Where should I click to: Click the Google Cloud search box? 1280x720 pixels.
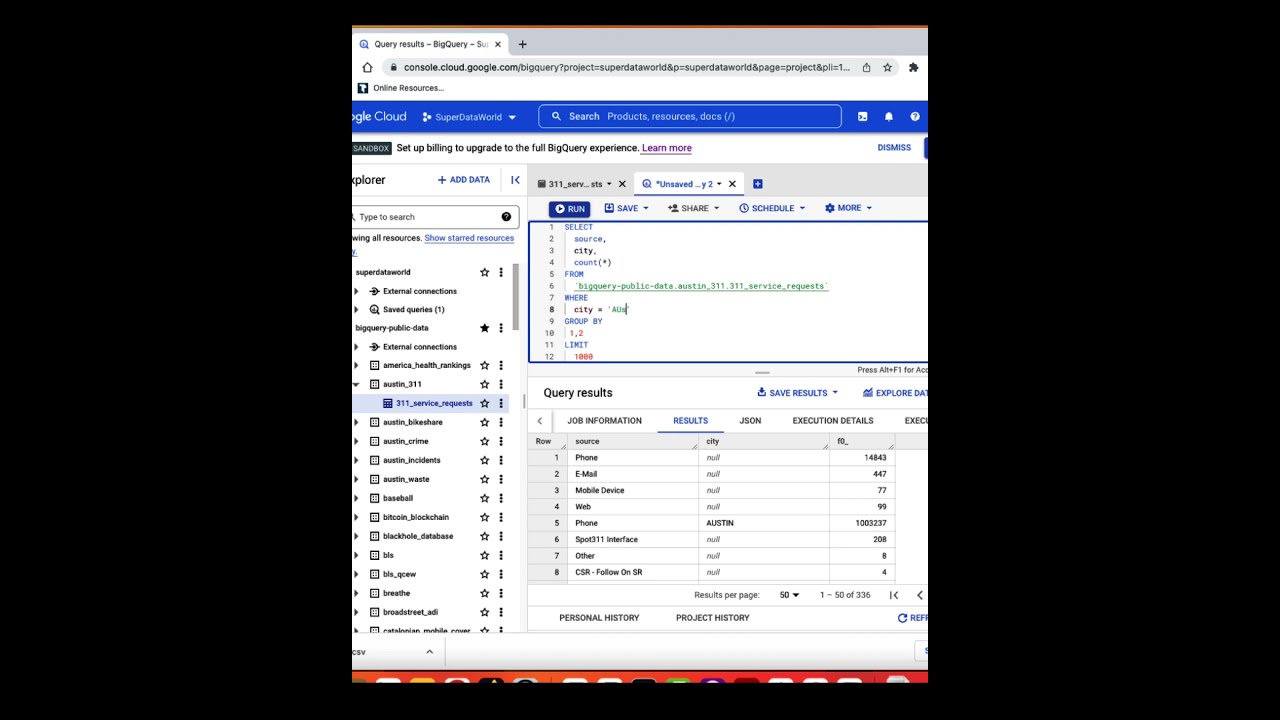point(690,117)
